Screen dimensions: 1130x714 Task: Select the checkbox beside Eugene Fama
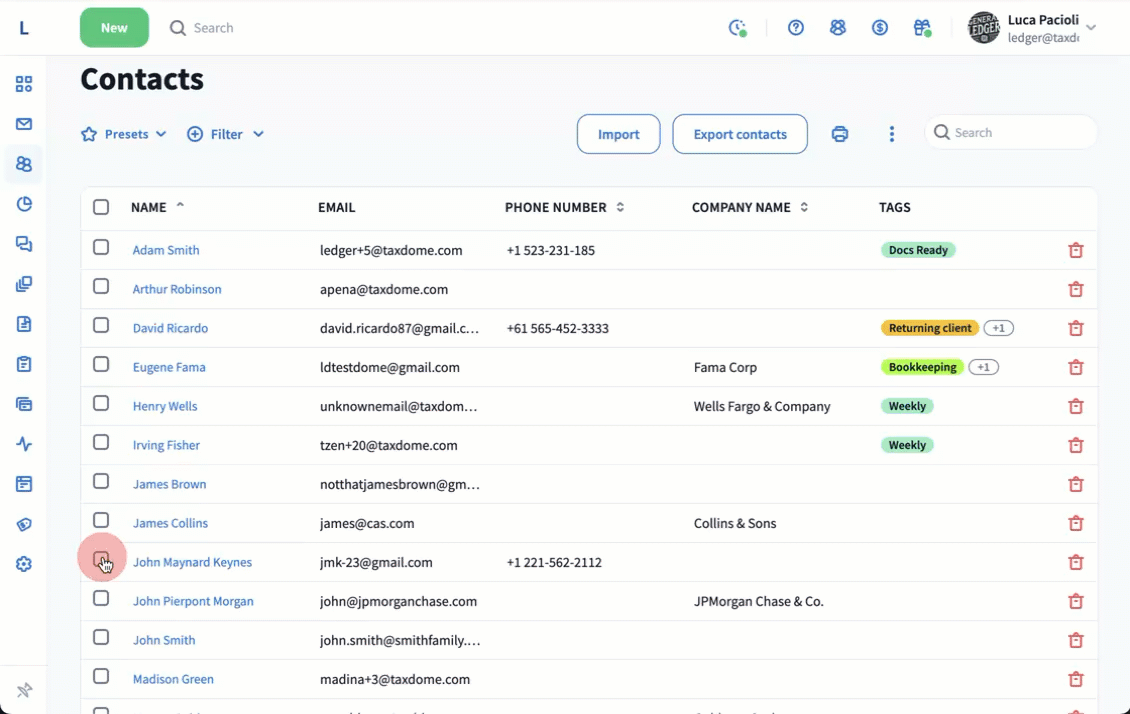(x=101, y=365)
